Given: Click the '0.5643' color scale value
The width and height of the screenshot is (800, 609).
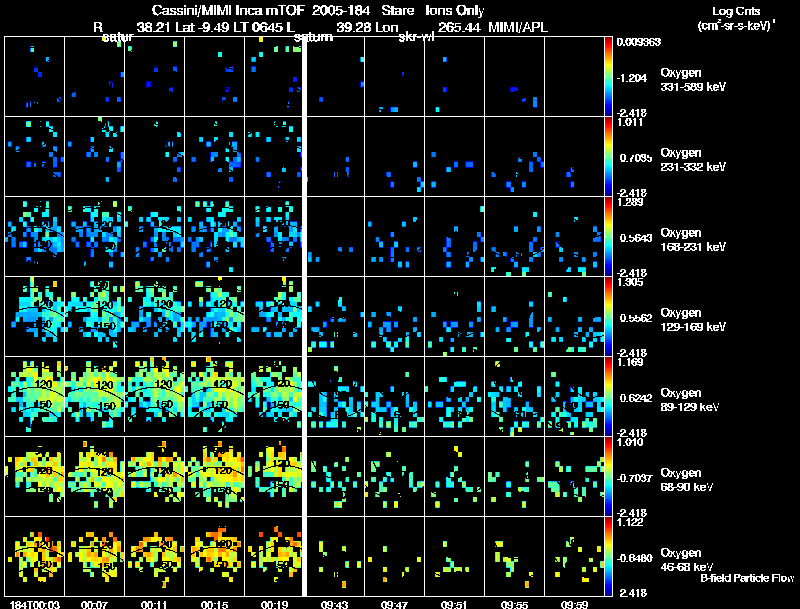Looking at the screenshot, I should pyautogui.click(x=636, y=238).
